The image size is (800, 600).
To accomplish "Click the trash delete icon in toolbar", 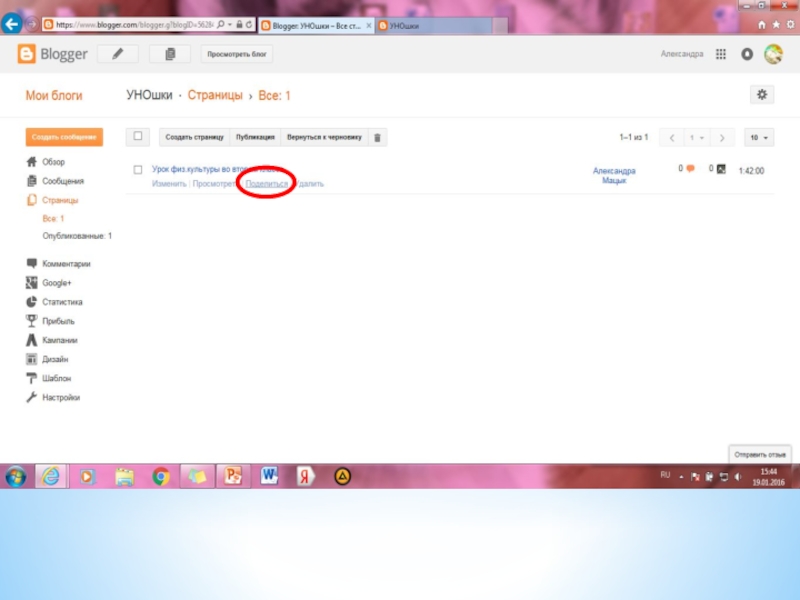I will coord(378,137).
